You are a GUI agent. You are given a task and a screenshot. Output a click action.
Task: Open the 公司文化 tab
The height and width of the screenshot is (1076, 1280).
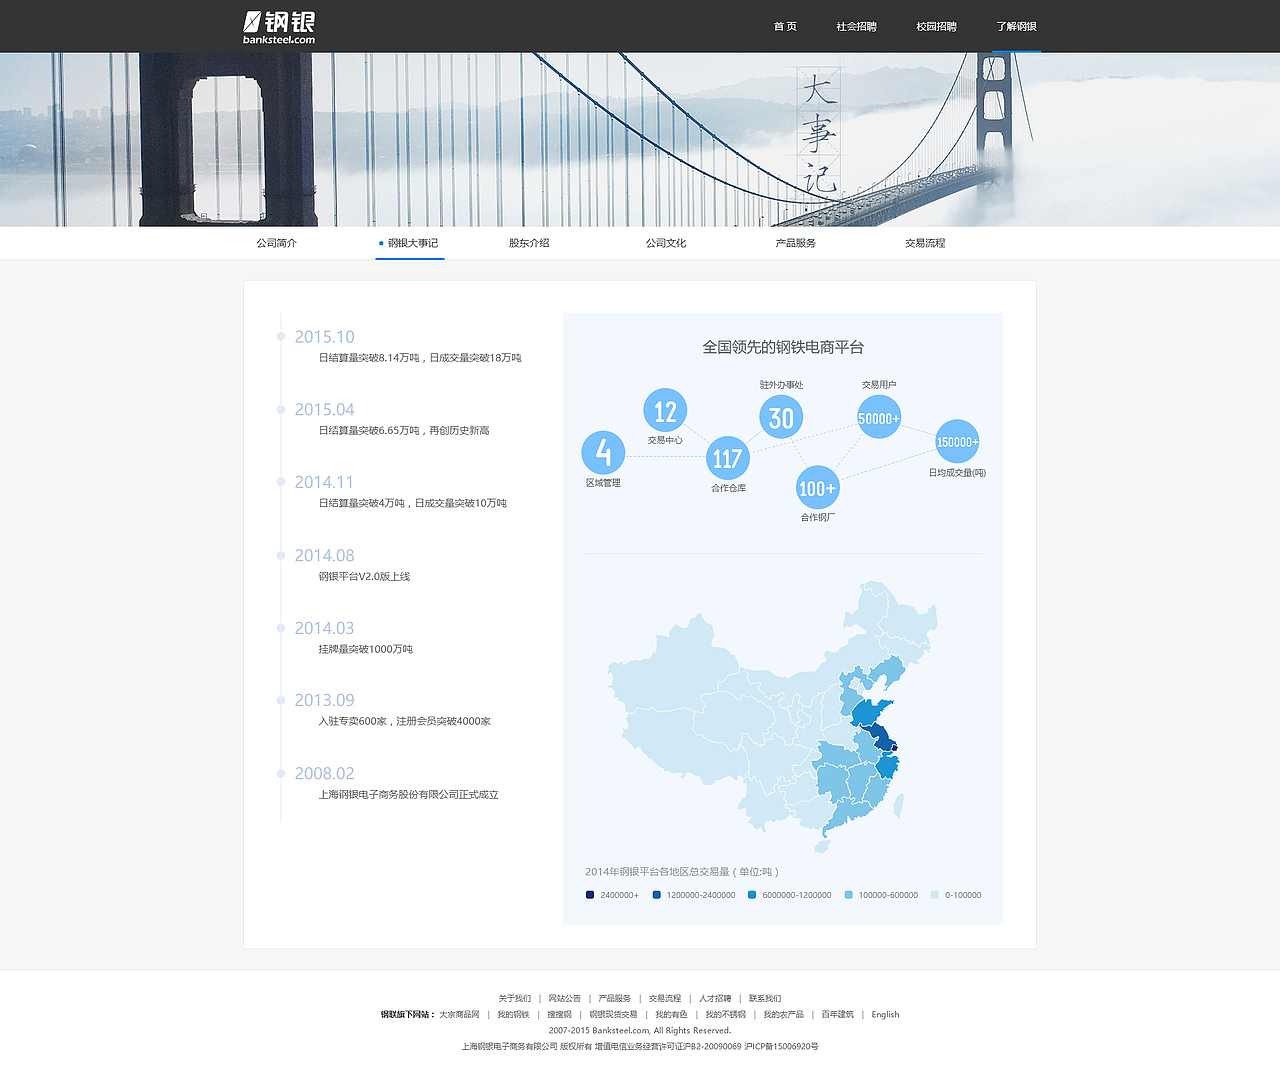point(666,243)
